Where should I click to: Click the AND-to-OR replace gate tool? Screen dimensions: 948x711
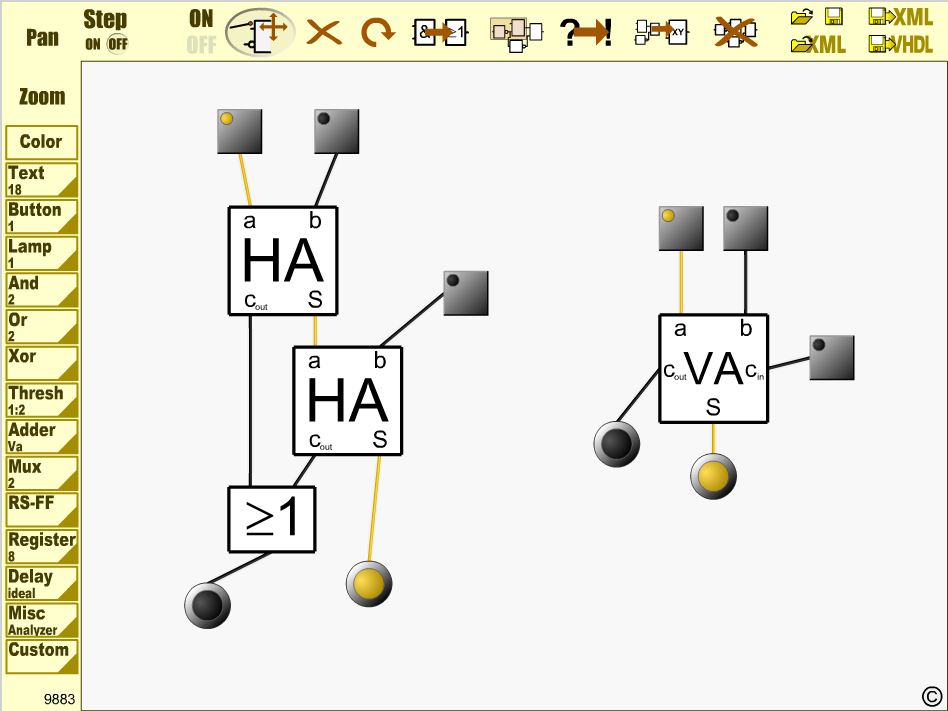(x=441, y=32)
